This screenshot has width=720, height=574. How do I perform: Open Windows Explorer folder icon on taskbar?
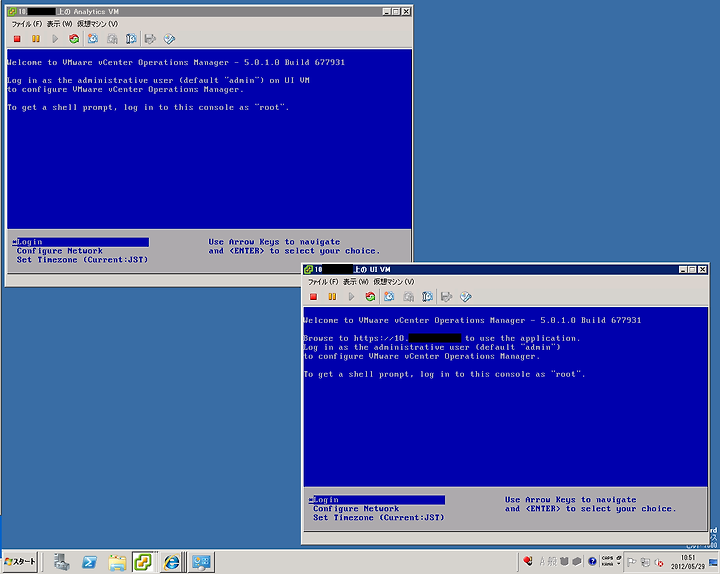click(x=117, y=562)
